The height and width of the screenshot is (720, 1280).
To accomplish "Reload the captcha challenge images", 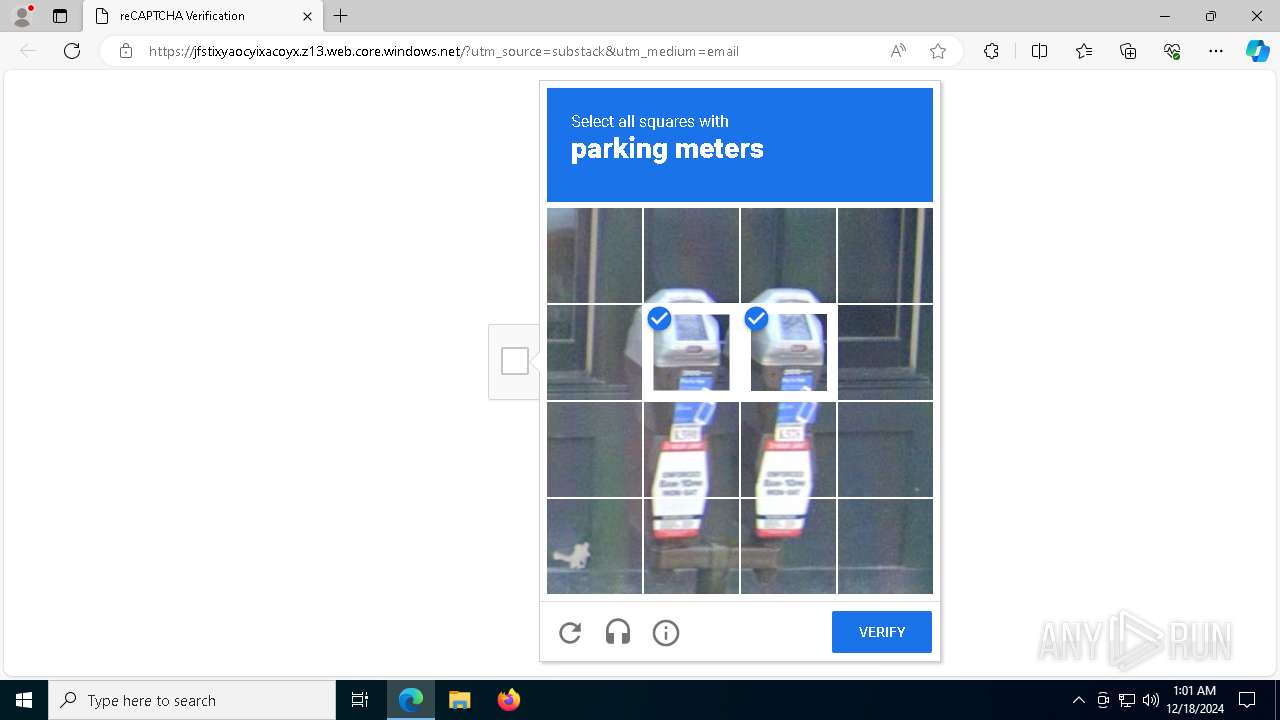I will 570,632.
